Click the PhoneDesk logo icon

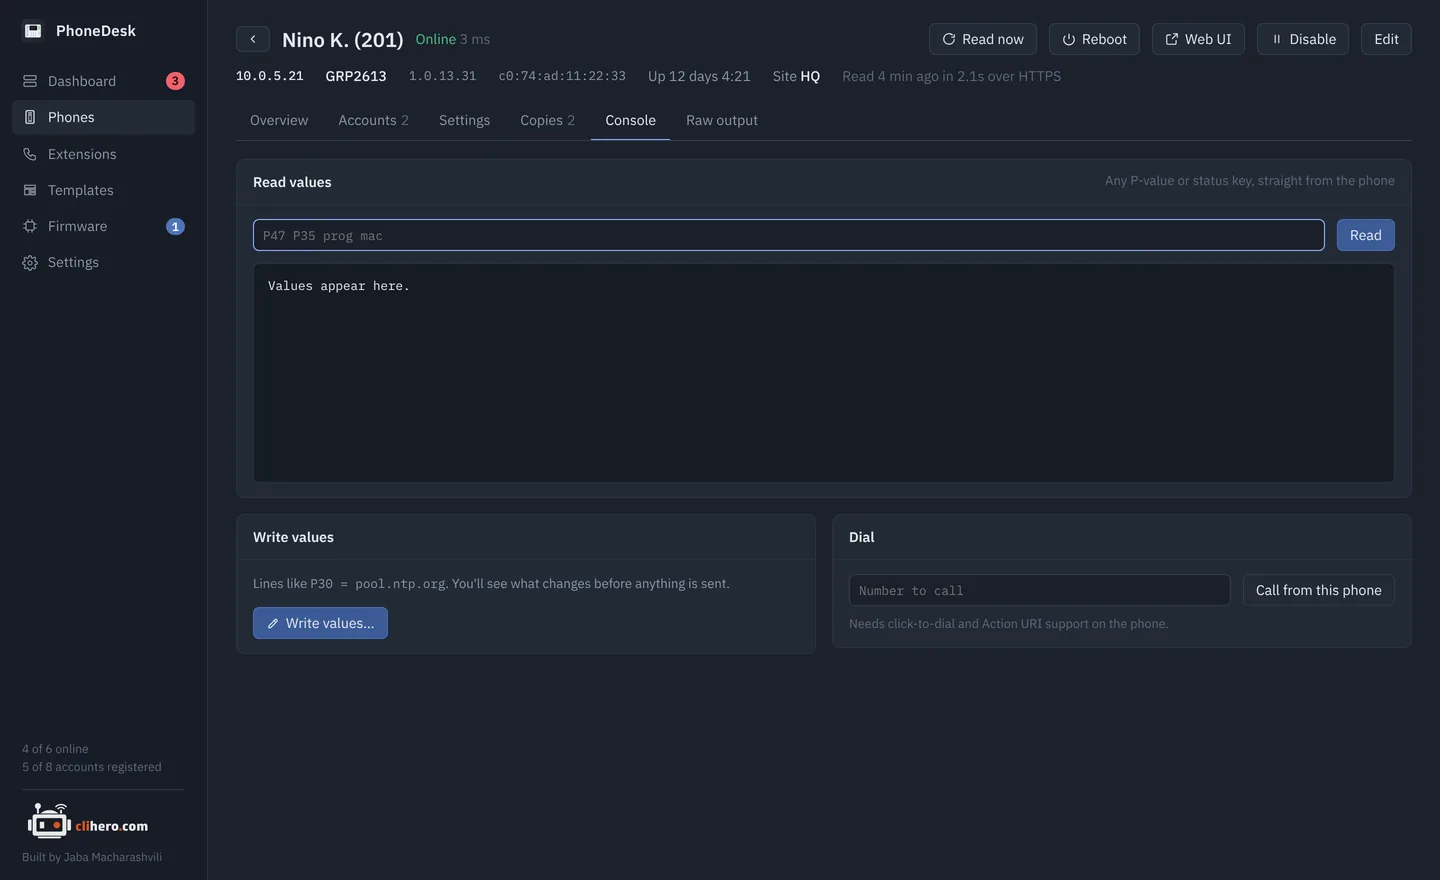[33, 31]
